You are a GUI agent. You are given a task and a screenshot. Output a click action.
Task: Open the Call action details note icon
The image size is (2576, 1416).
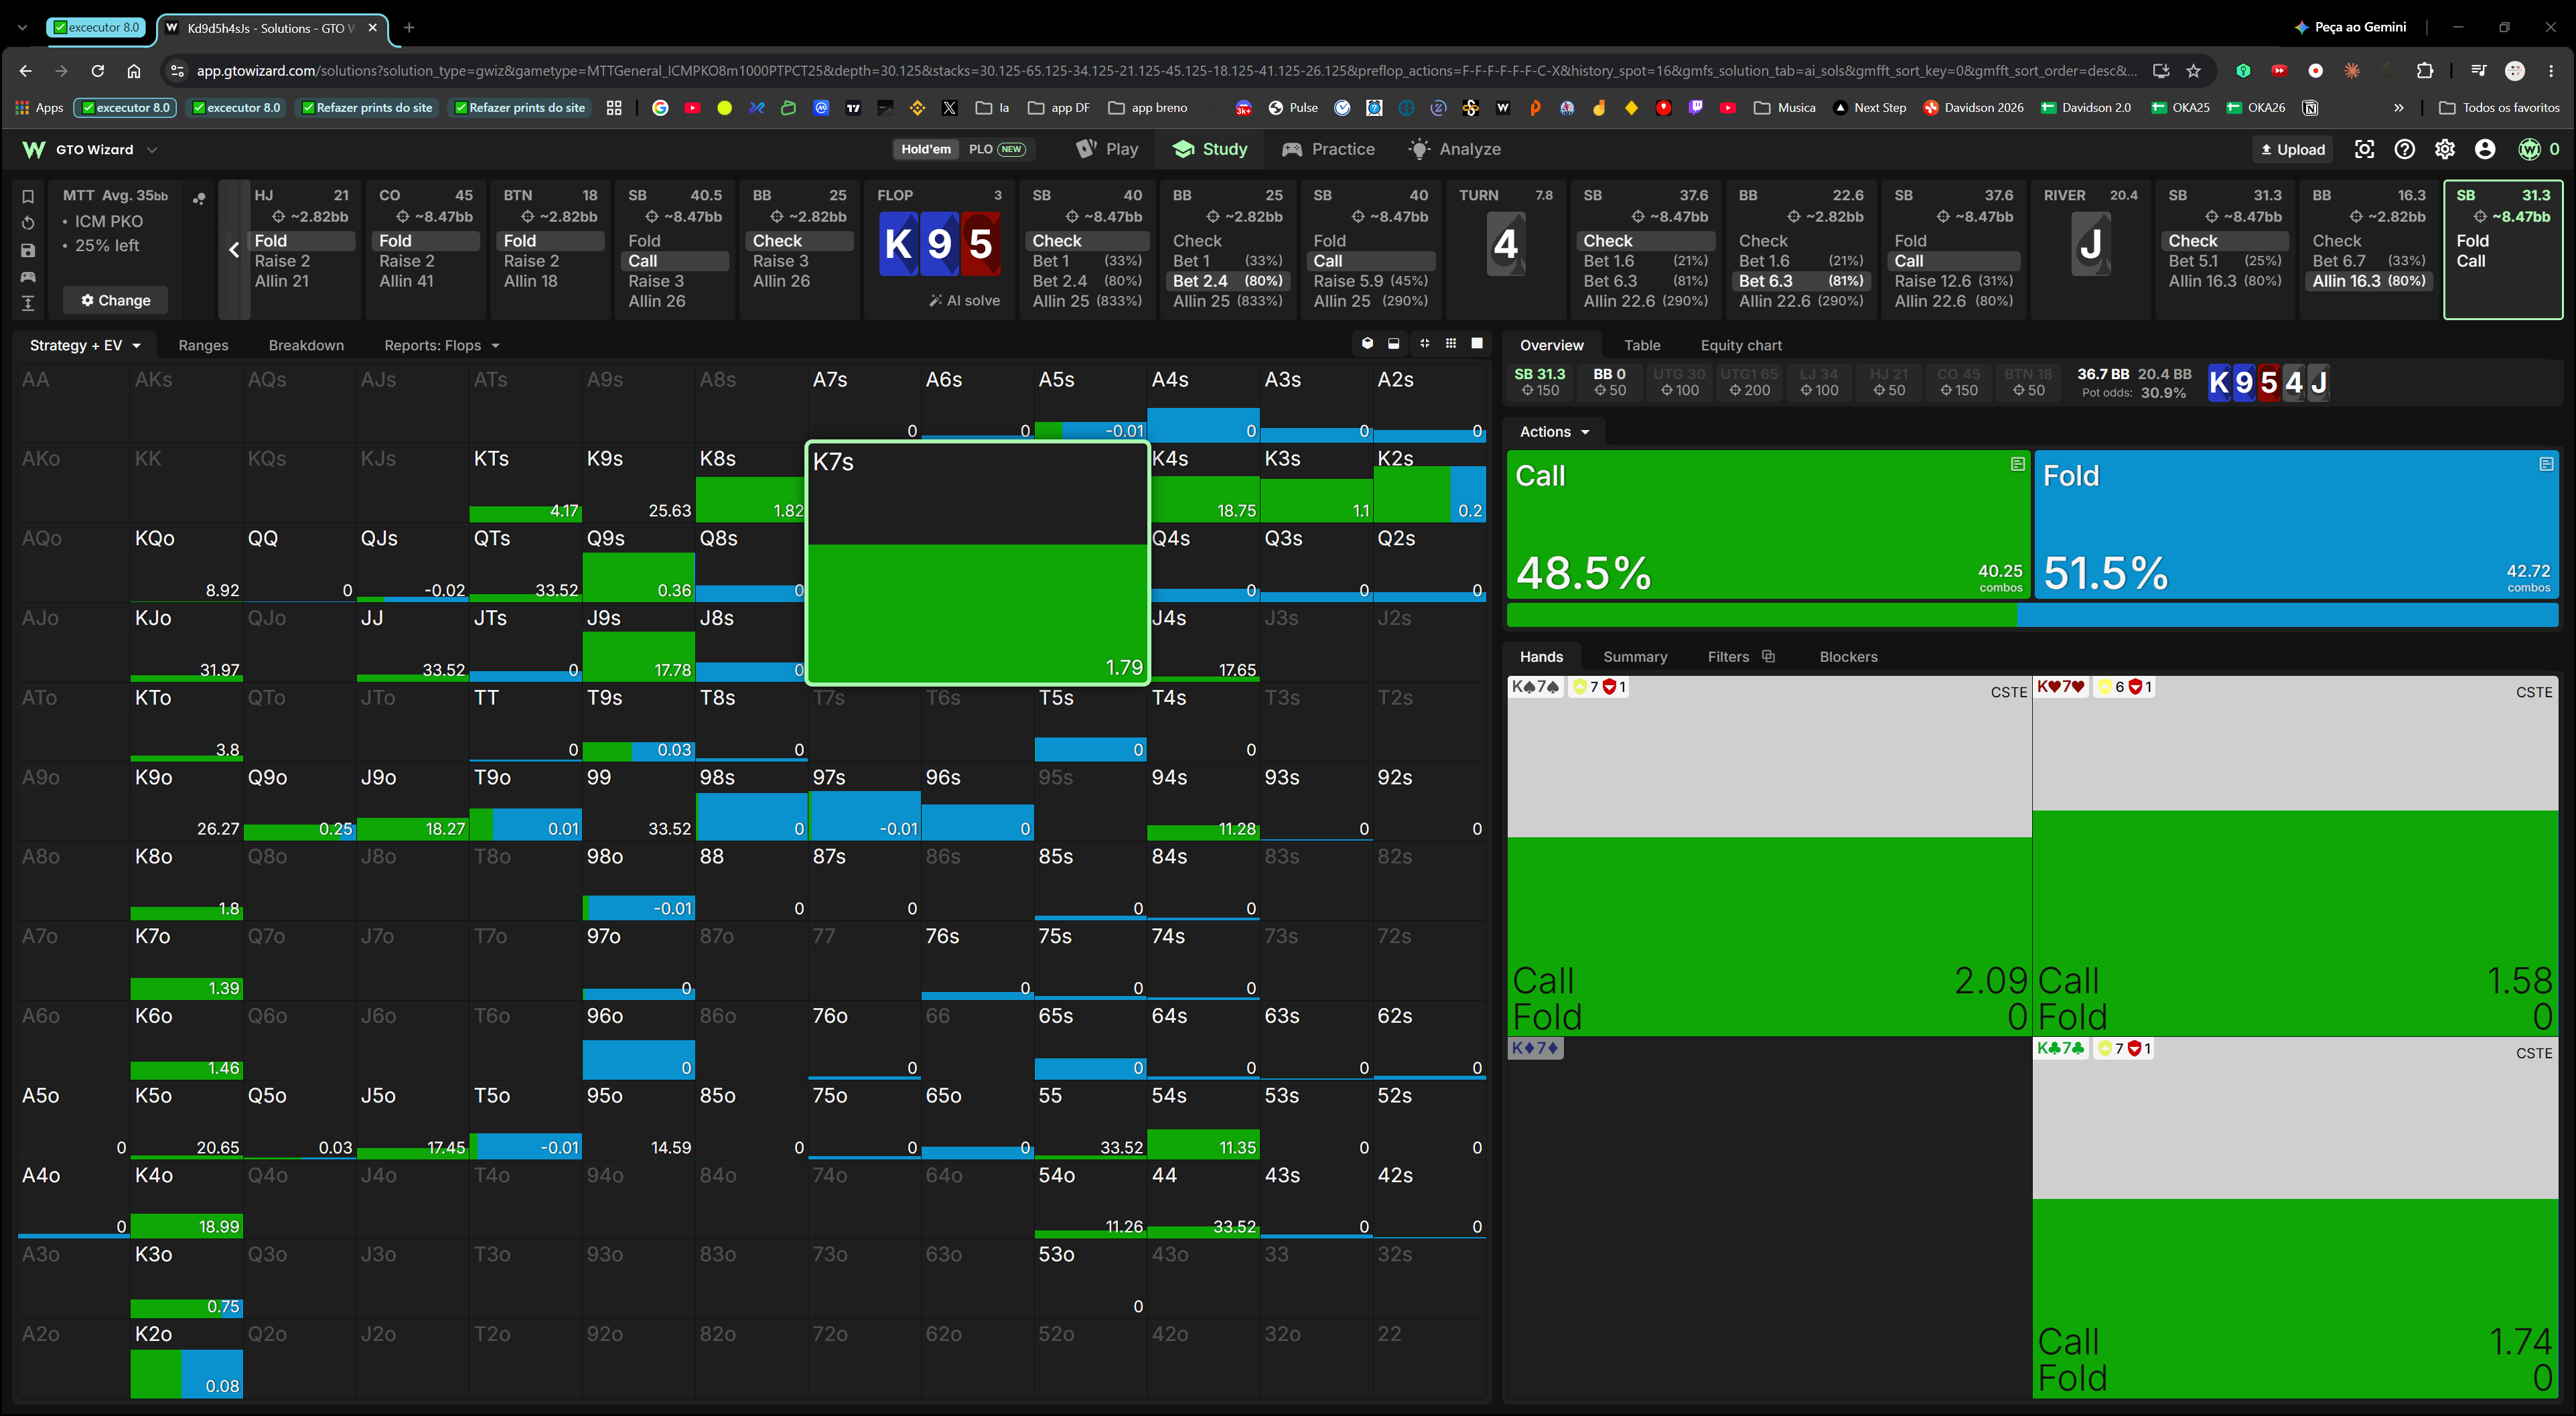[x=2017, y=464]
